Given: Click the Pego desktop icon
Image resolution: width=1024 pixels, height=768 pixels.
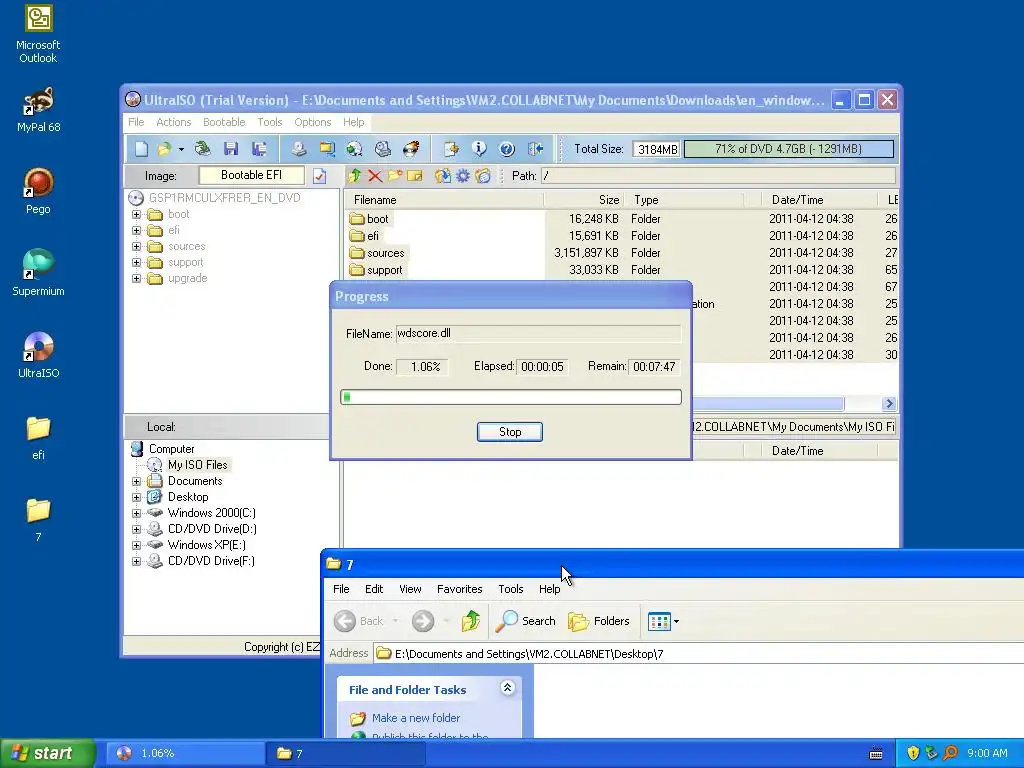Looking at the screenshot, I should click(38, 191).
